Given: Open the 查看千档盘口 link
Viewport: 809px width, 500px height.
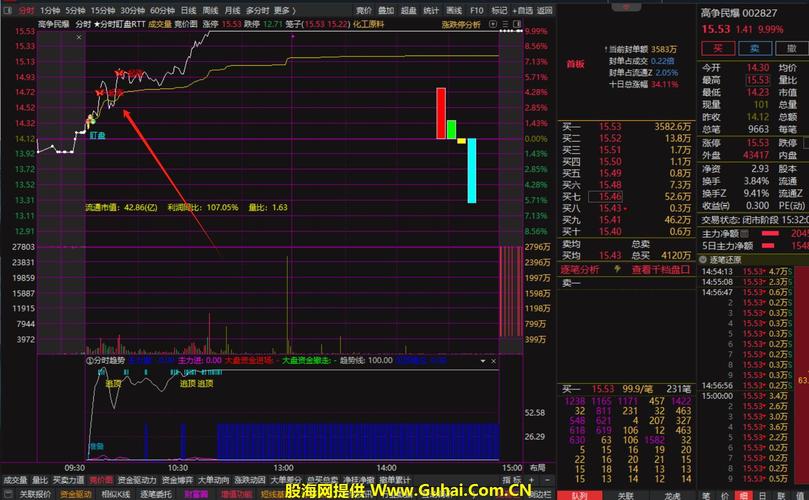Looking at the screenshot, I should (x=660, y=269).
